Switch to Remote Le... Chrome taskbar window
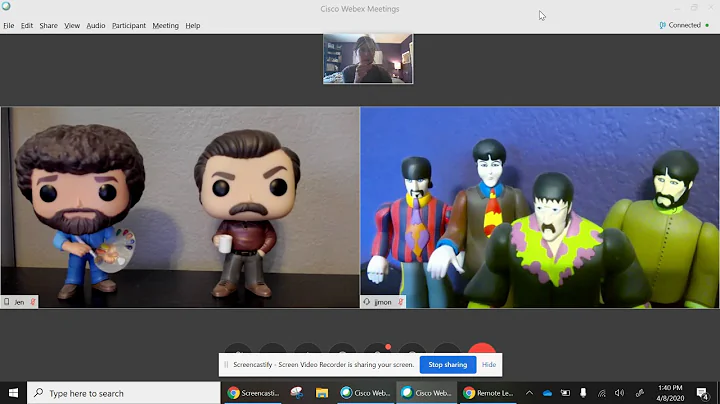Screen dimensions: 720x404 click(488, 393)
